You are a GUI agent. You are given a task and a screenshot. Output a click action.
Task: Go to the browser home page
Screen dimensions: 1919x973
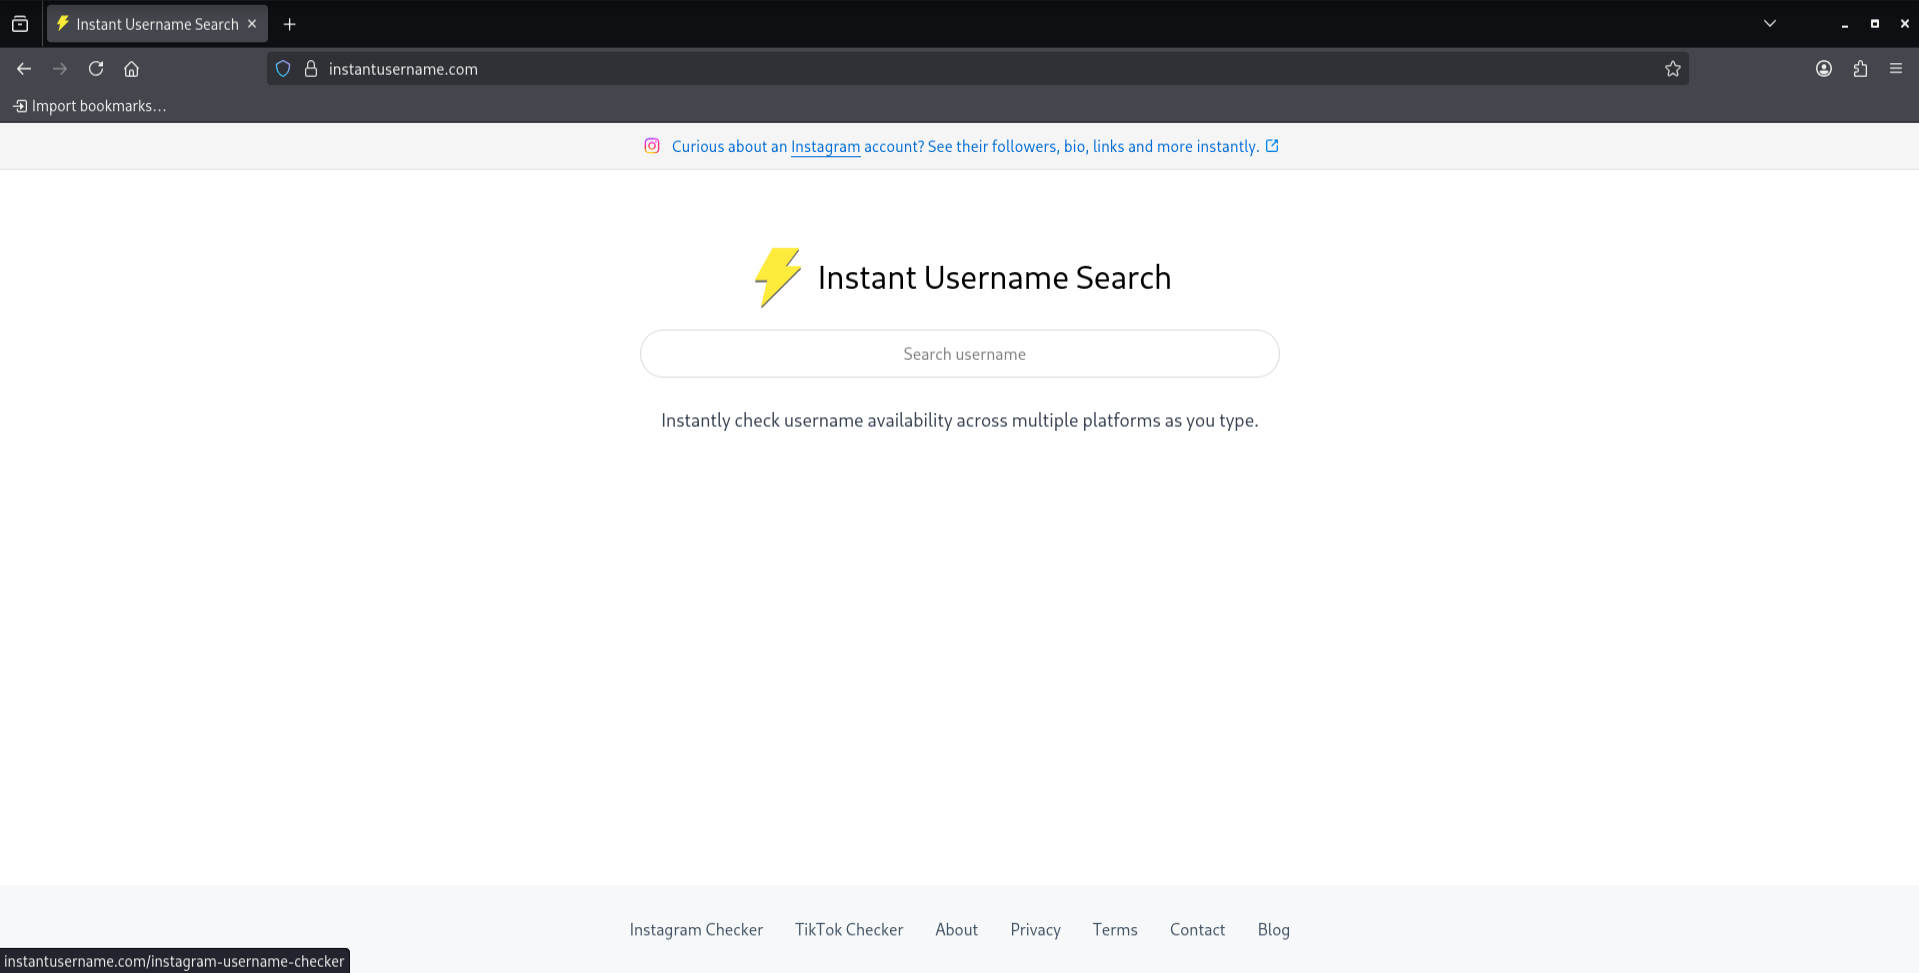coord(131,69)
